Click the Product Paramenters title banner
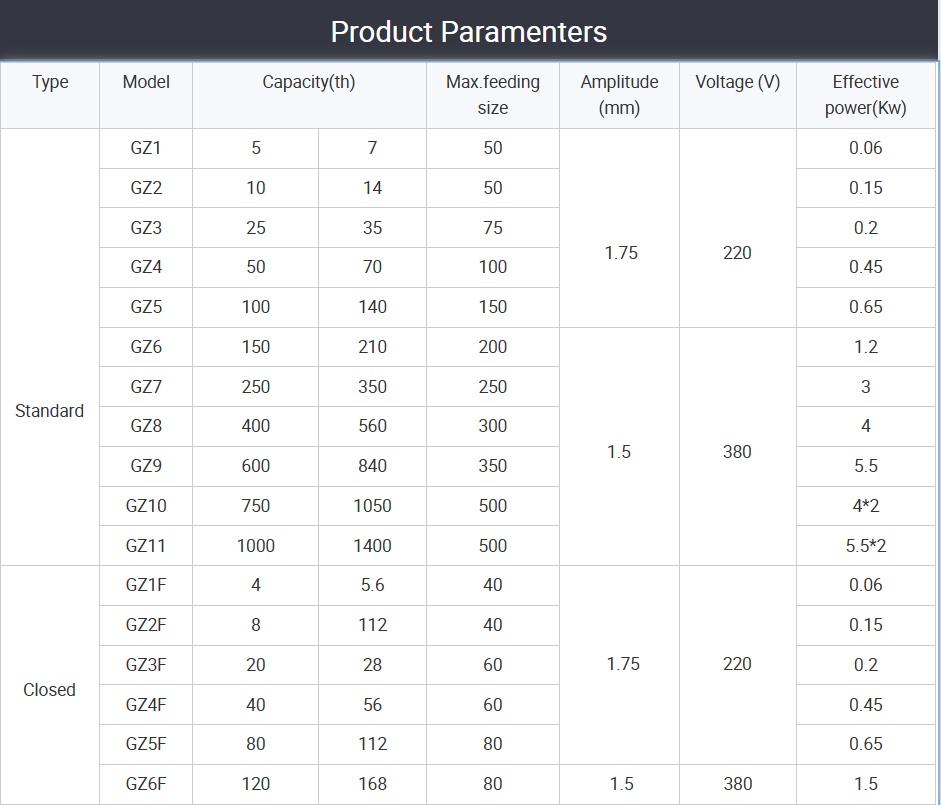This screenshot has width=941, height=805. coord(469,31)
